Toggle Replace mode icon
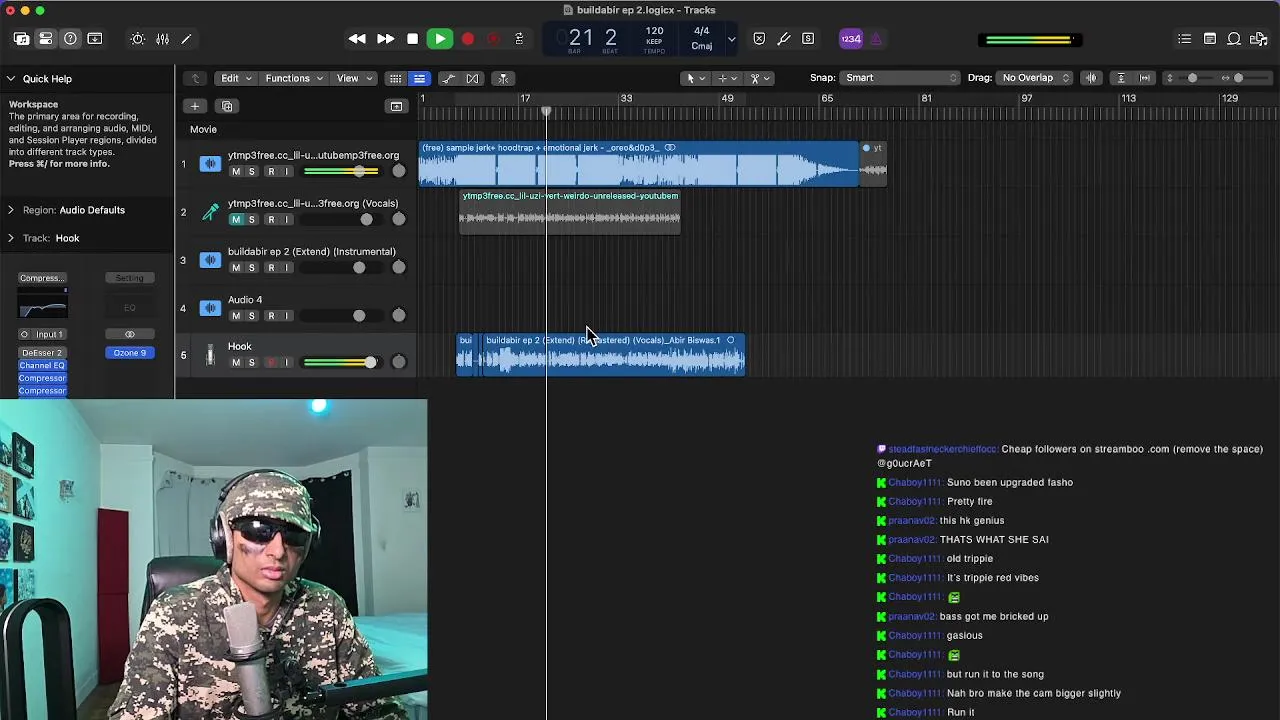The width and height of the screenshot is (1280, 720). (759, 39)
